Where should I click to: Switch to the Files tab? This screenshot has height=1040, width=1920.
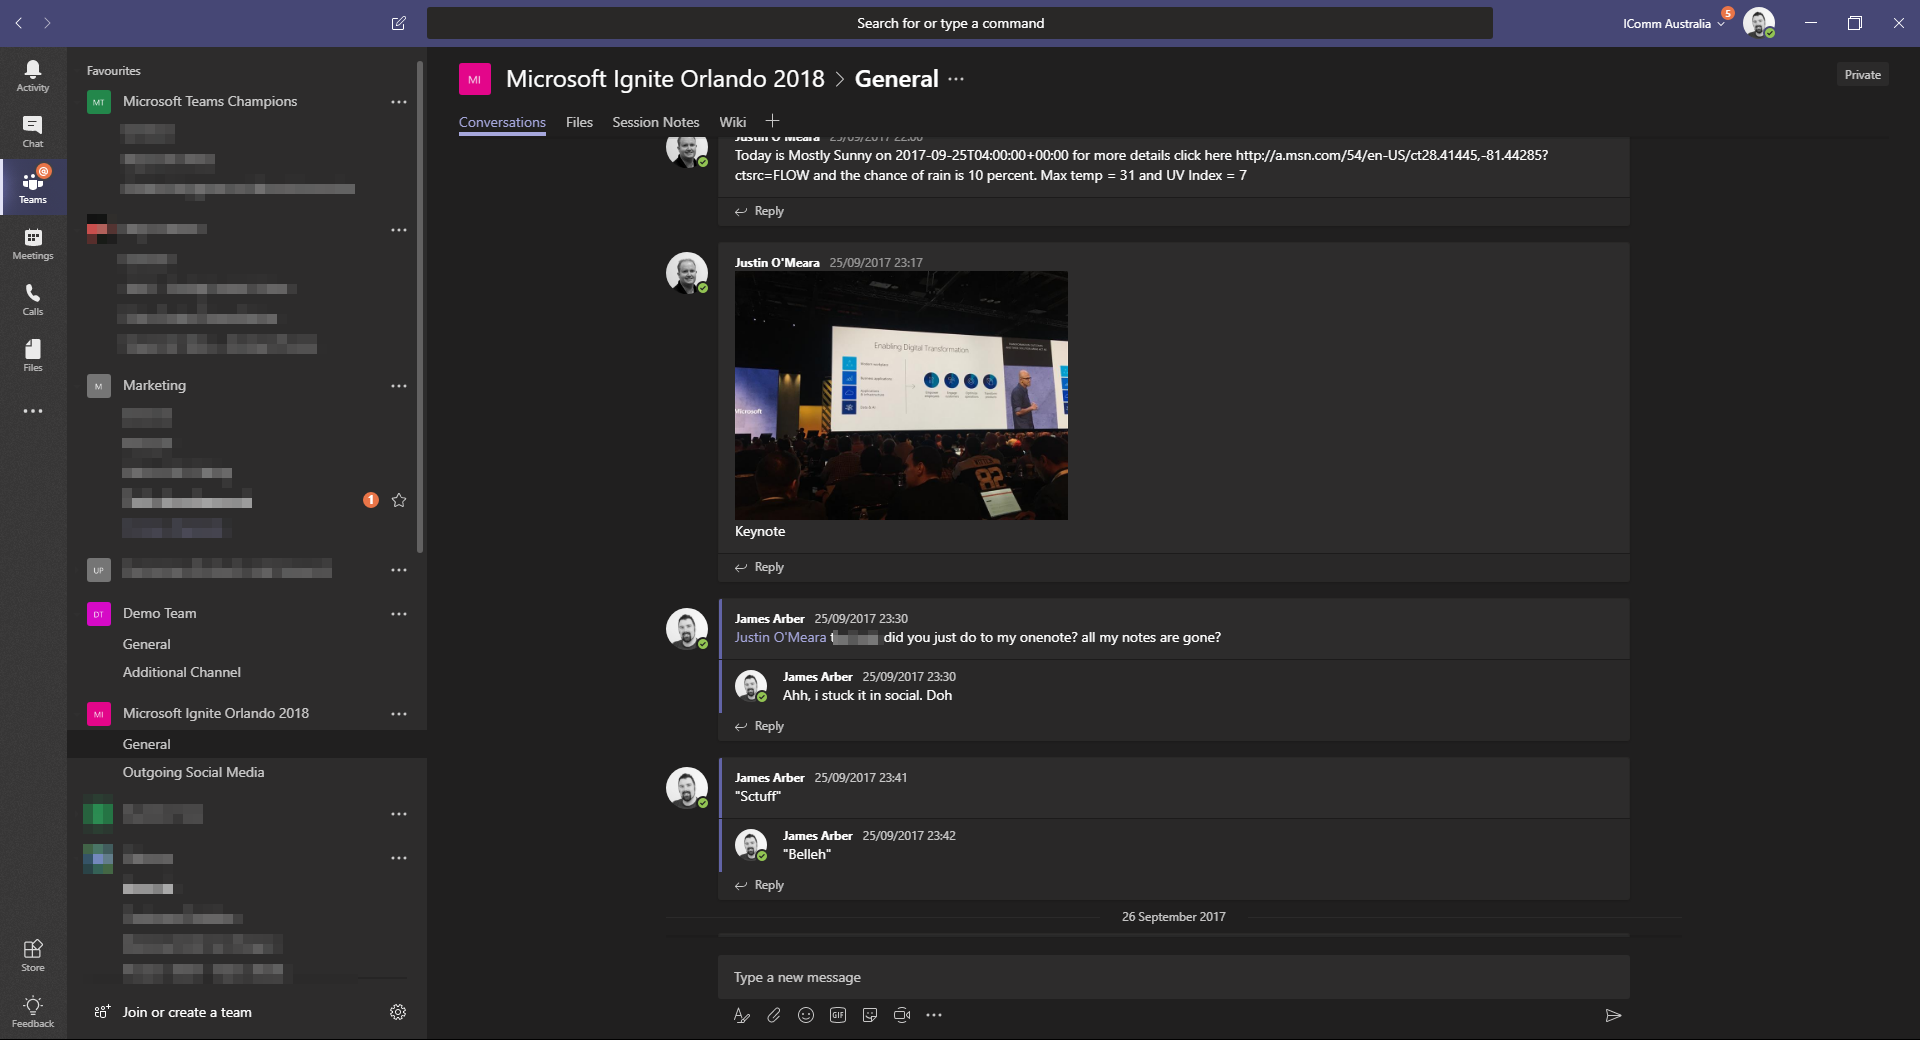pos(579,122)
